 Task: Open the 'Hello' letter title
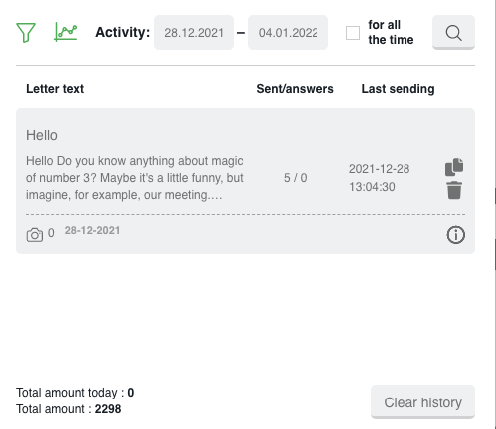(42, 135)
